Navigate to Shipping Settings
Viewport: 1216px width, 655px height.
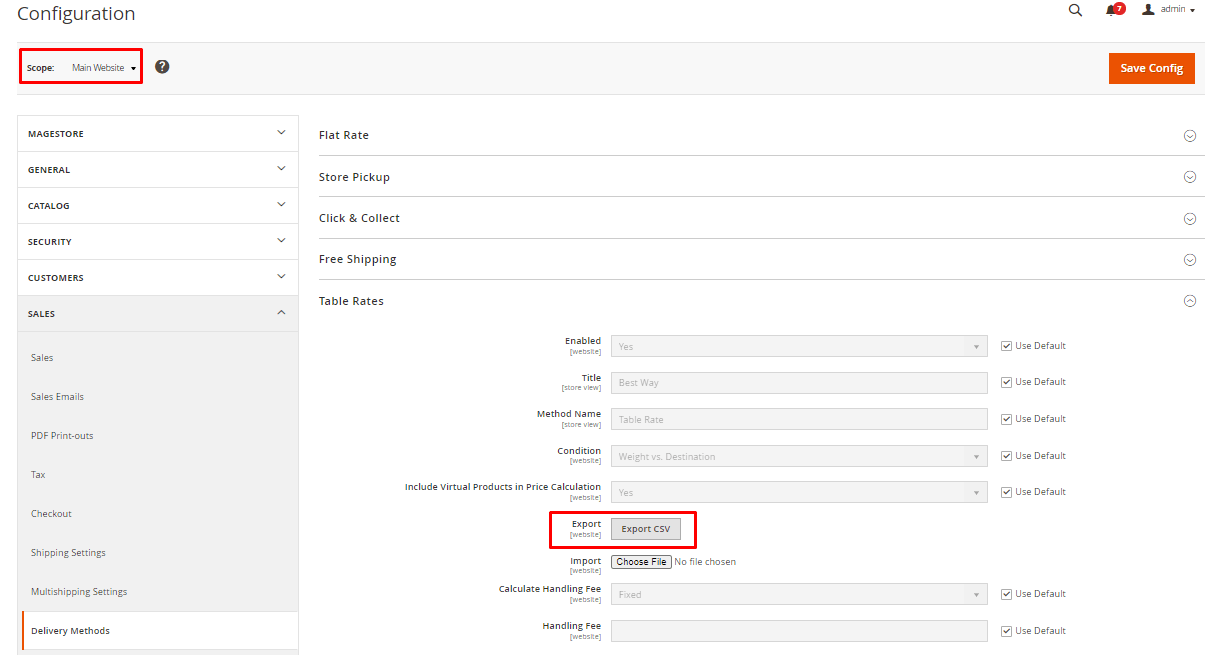coord(66,552)
